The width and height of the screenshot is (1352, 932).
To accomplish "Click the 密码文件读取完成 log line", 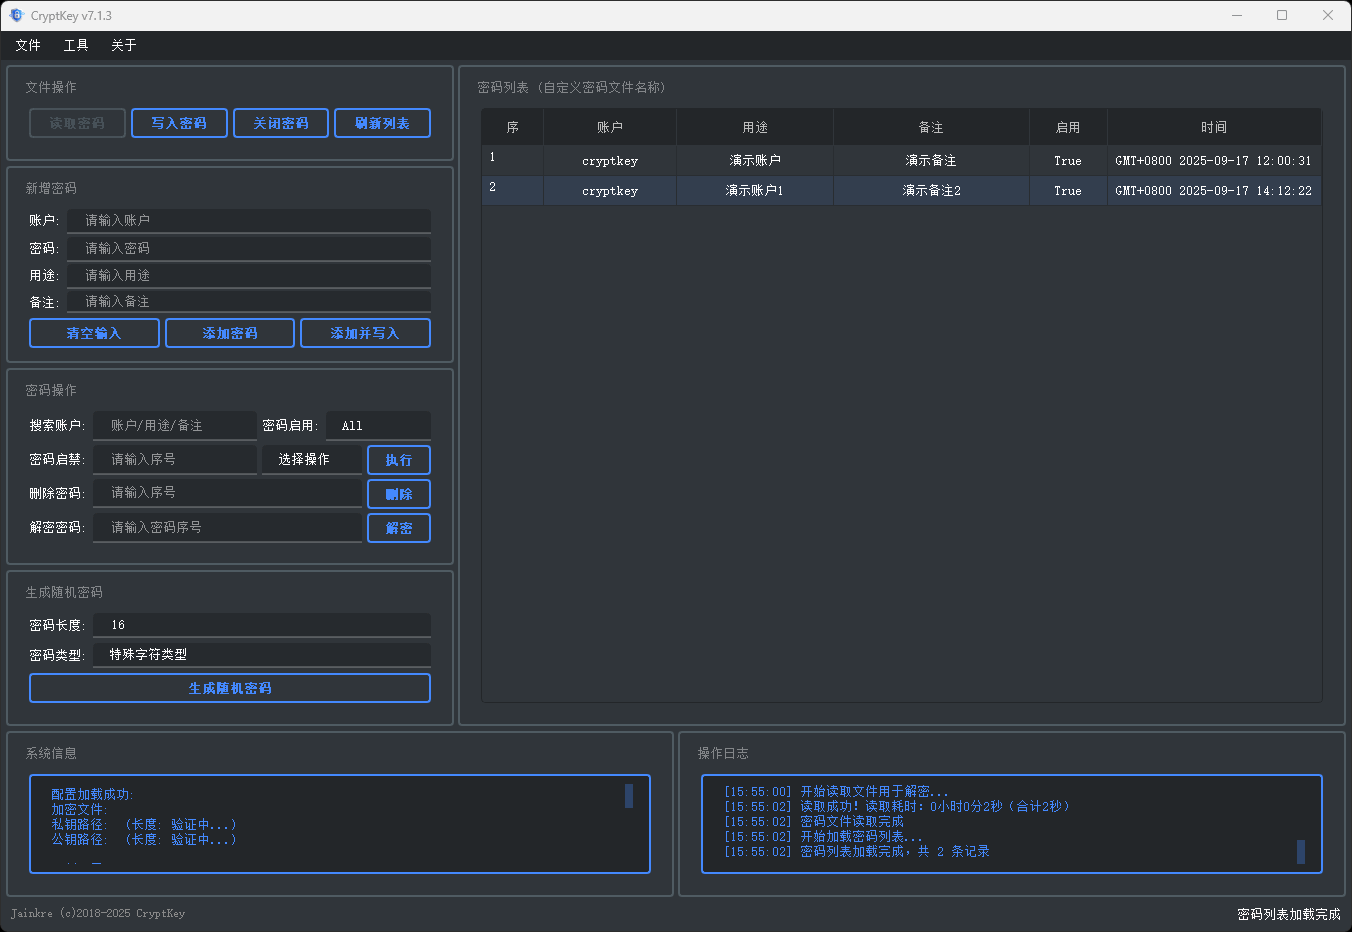I will pyautogui.click(x=814, y=821).
